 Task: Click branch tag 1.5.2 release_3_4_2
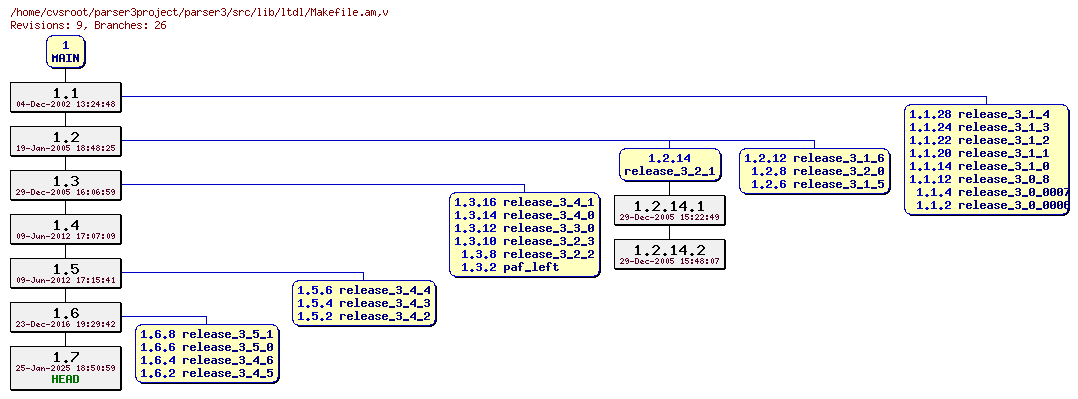(x=364, y=316)
